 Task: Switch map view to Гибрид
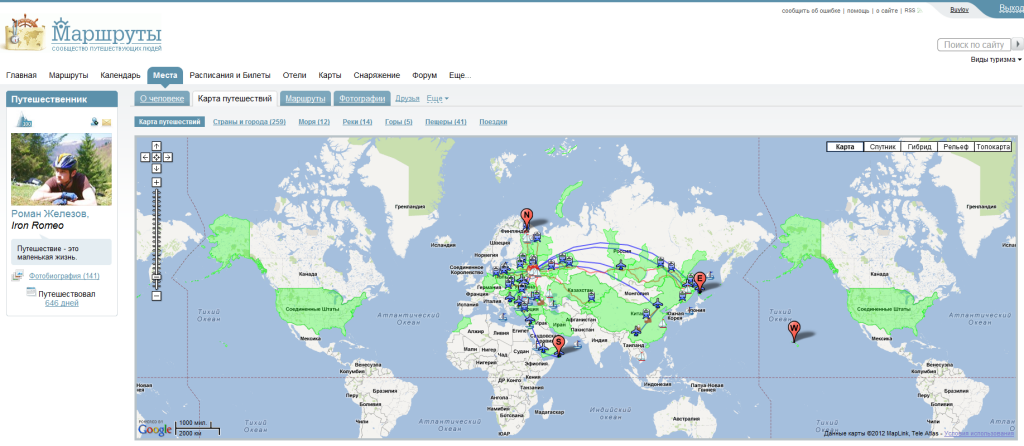[x=919, y=147]
